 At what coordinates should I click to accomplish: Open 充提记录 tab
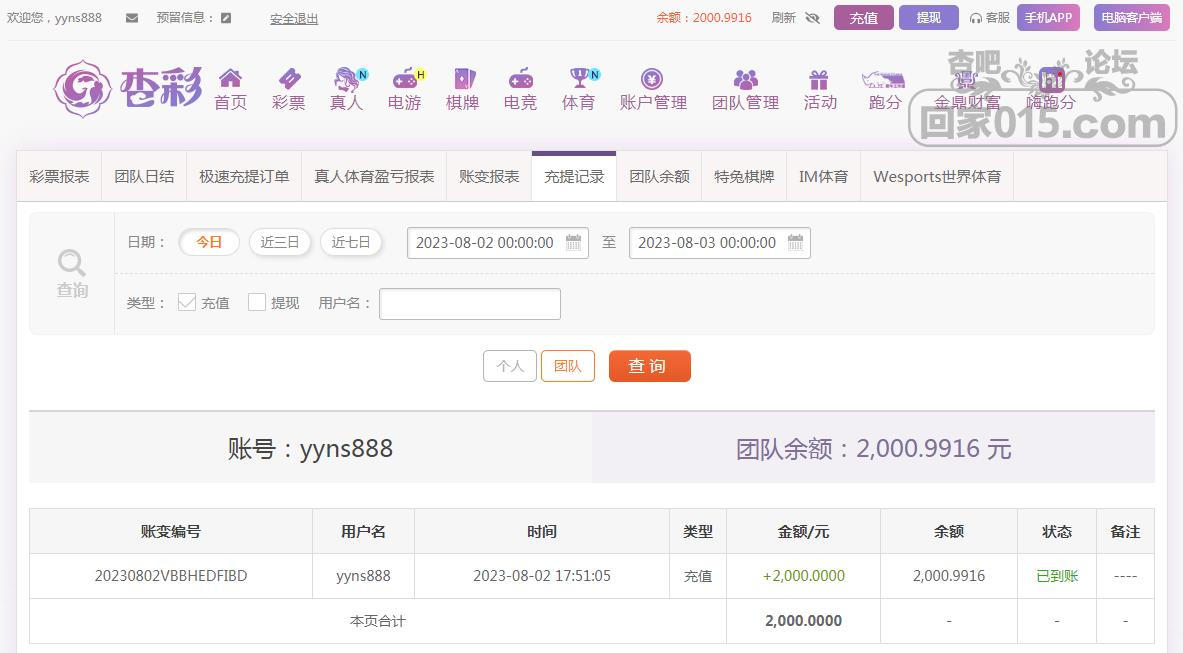(574, 176)
